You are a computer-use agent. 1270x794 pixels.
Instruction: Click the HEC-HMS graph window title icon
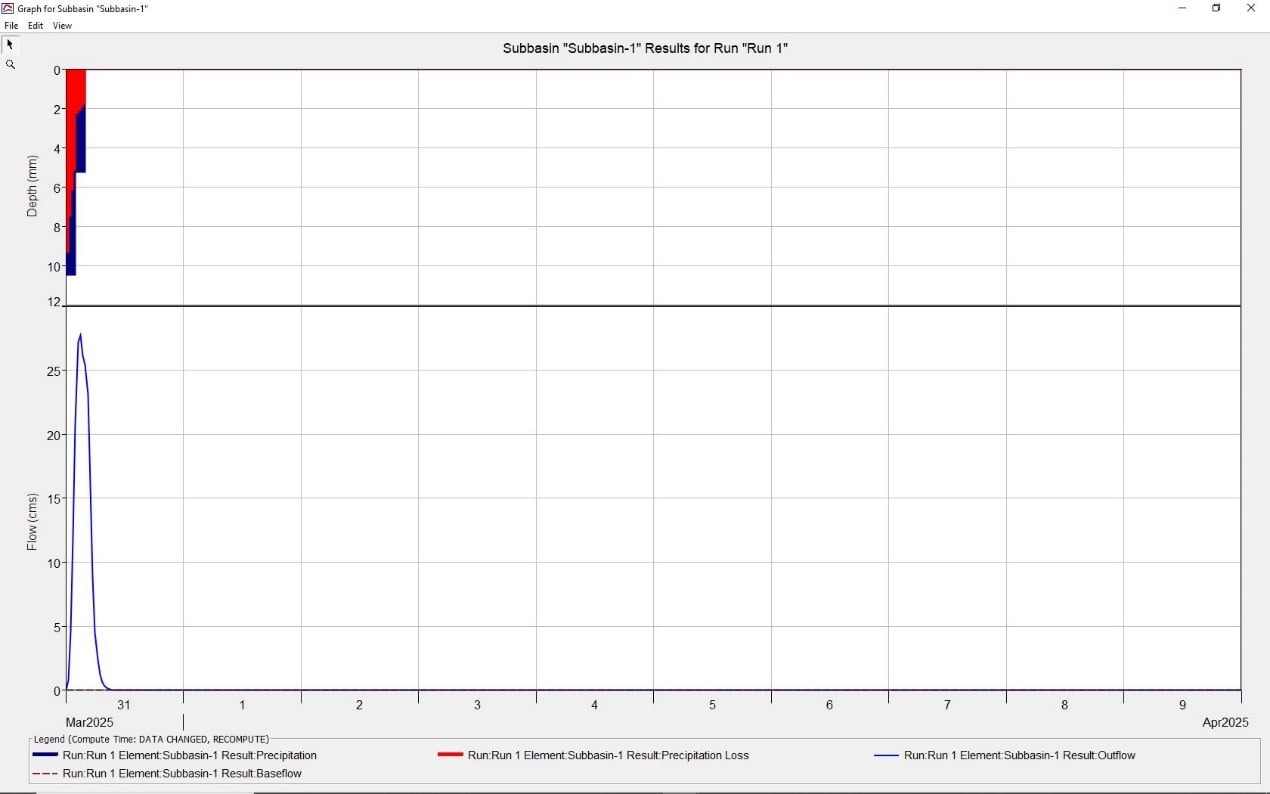coord(8,8)
